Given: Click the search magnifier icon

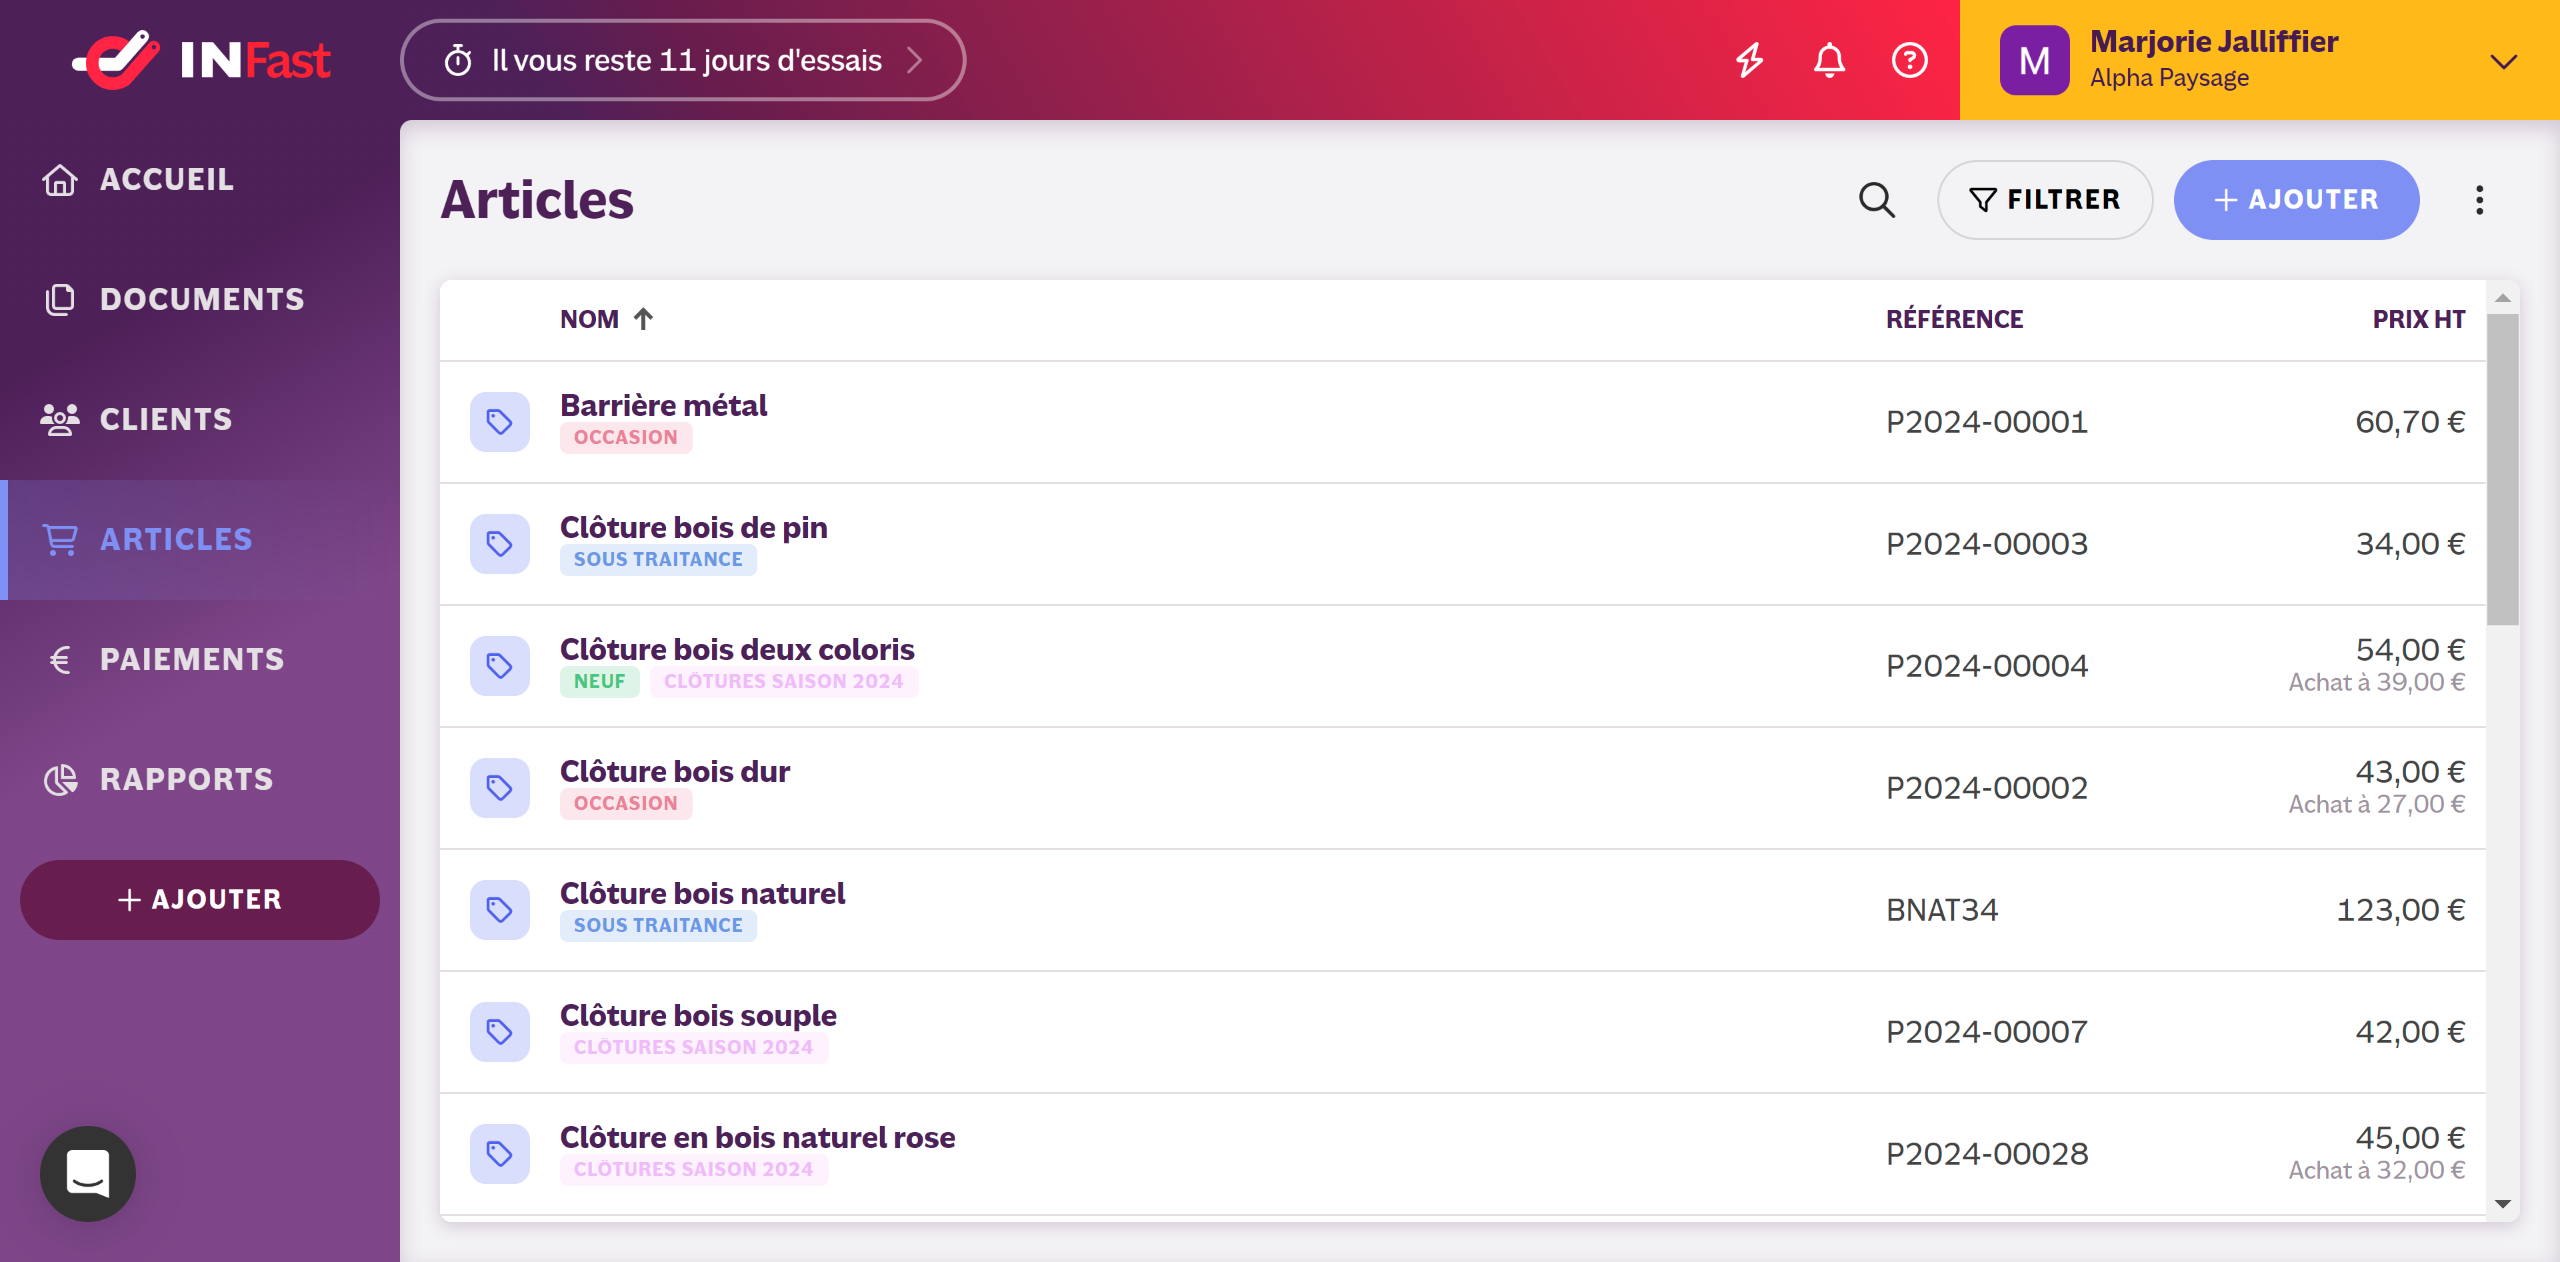Looking at the screenshot, I should pyautogui.click(x=1876, y=200).
